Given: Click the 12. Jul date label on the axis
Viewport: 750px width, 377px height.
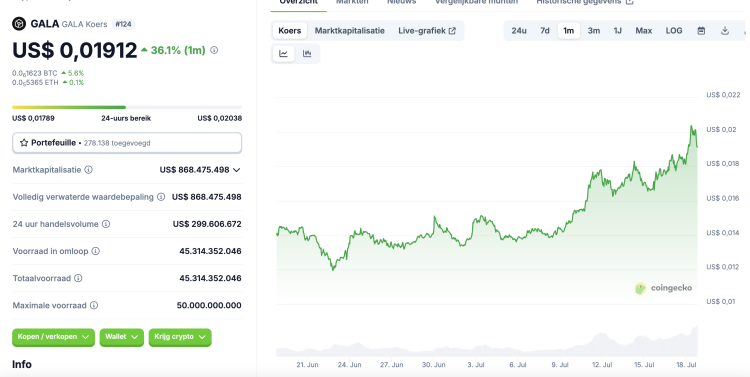Looking at the screenshot, I should coord(602,365).
